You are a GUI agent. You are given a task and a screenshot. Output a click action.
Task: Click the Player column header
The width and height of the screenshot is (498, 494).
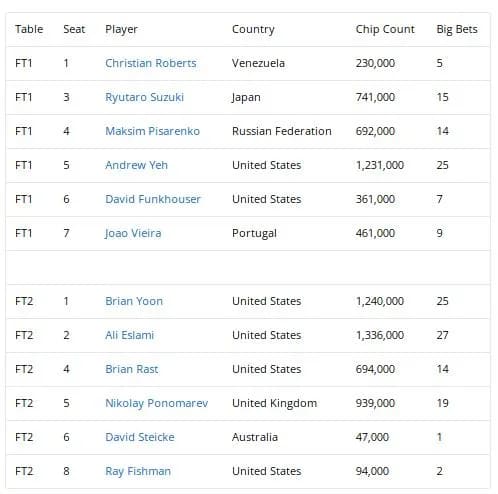coord(121,29)
